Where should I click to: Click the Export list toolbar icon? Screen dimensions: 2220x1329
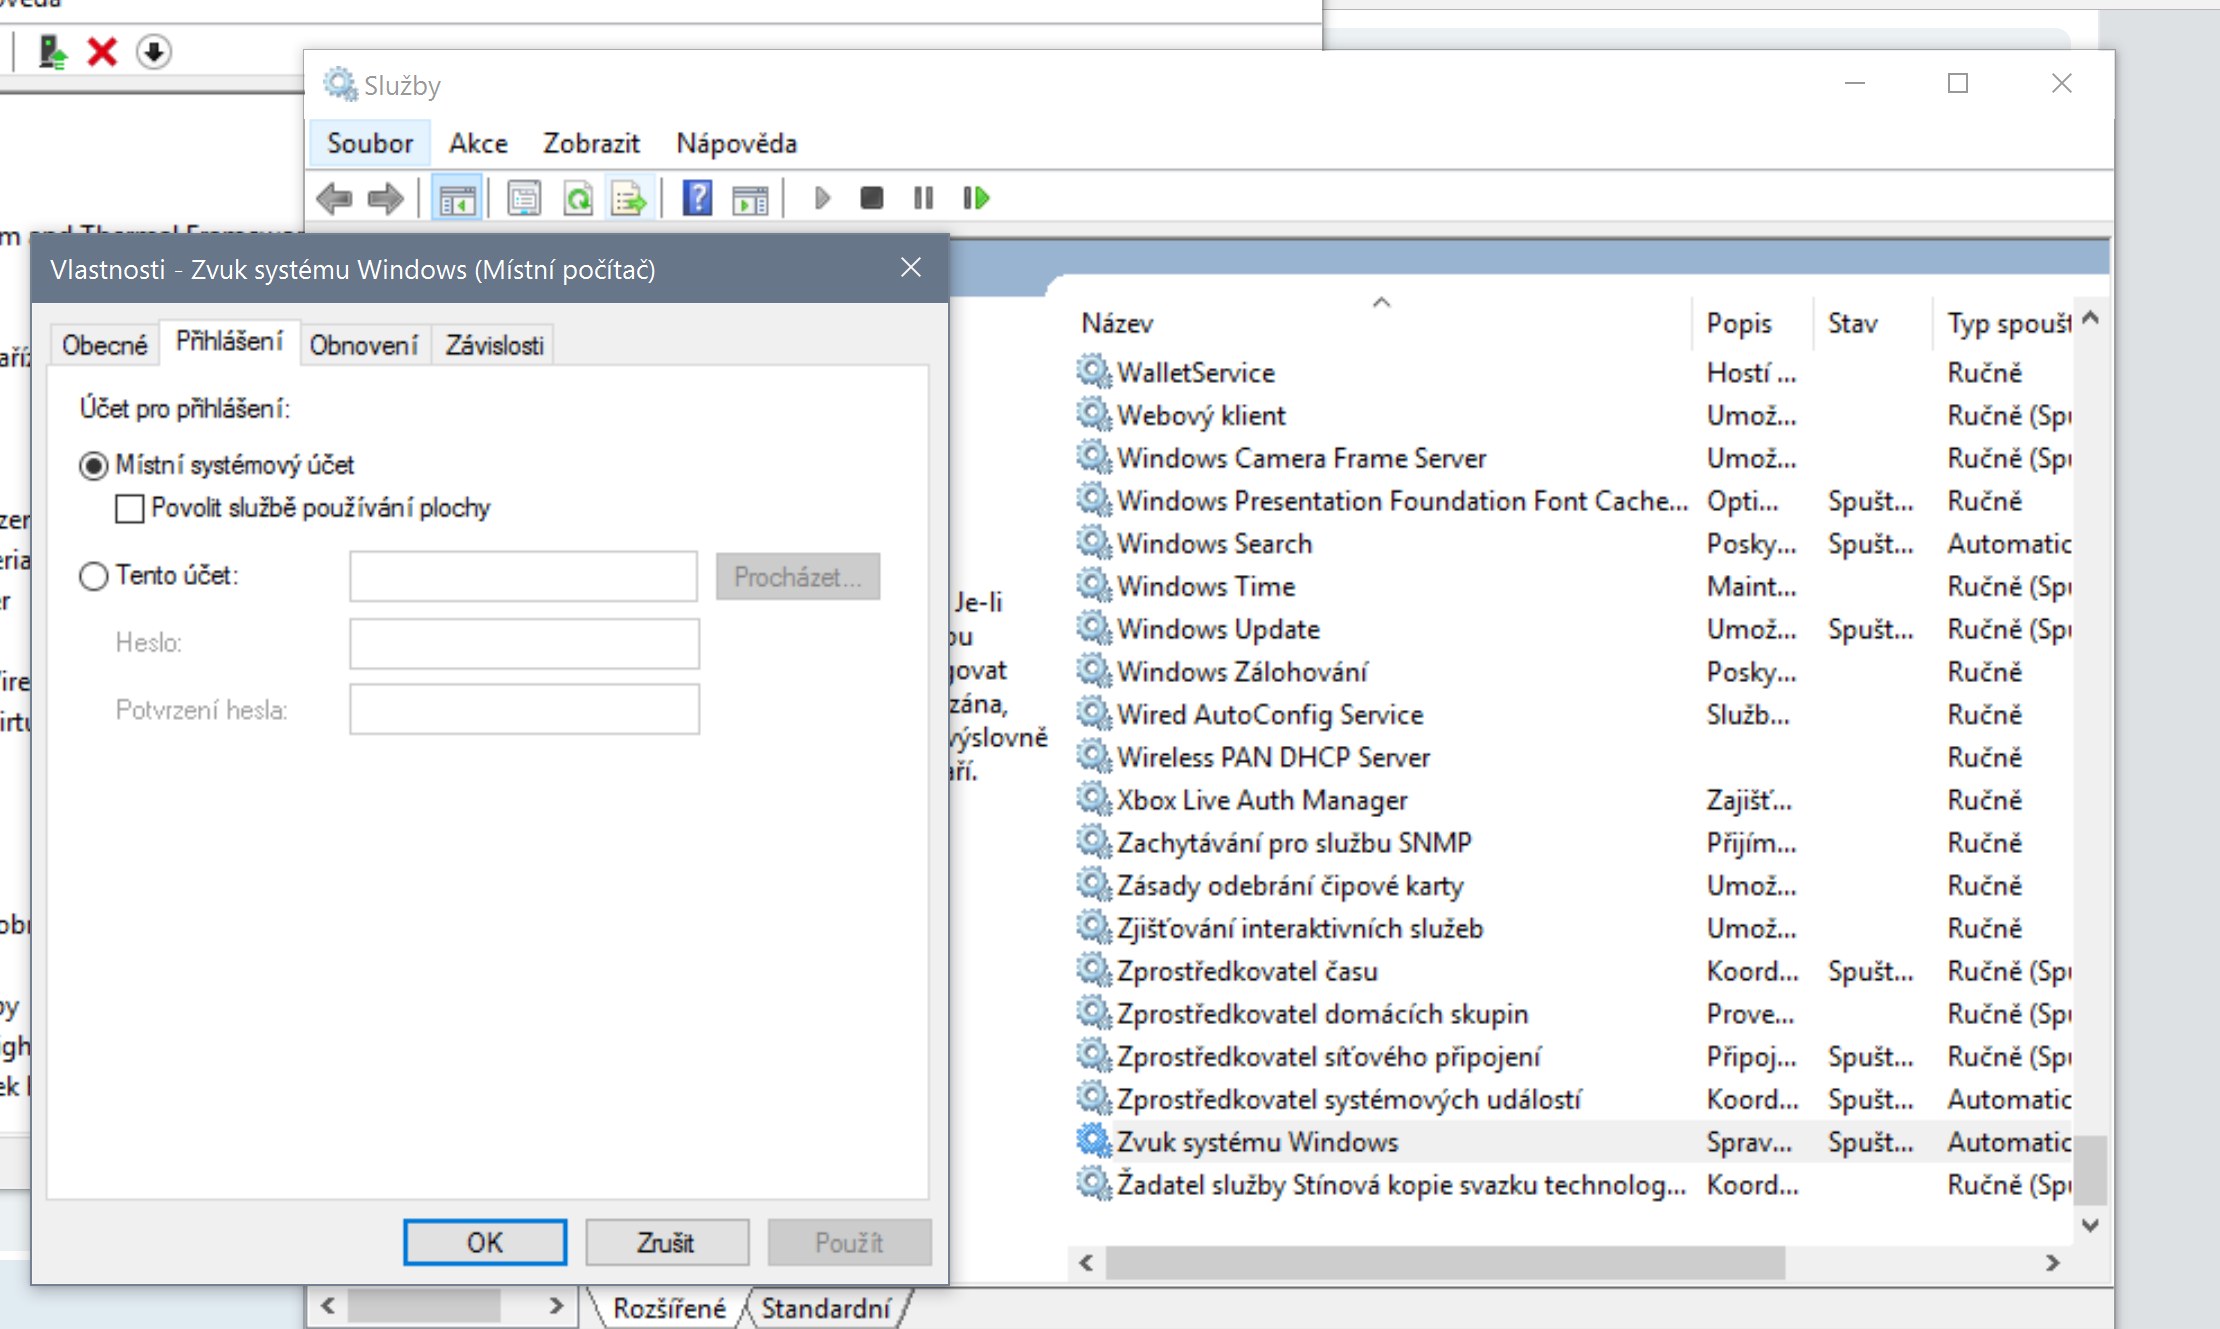click(x=629, y=199)
